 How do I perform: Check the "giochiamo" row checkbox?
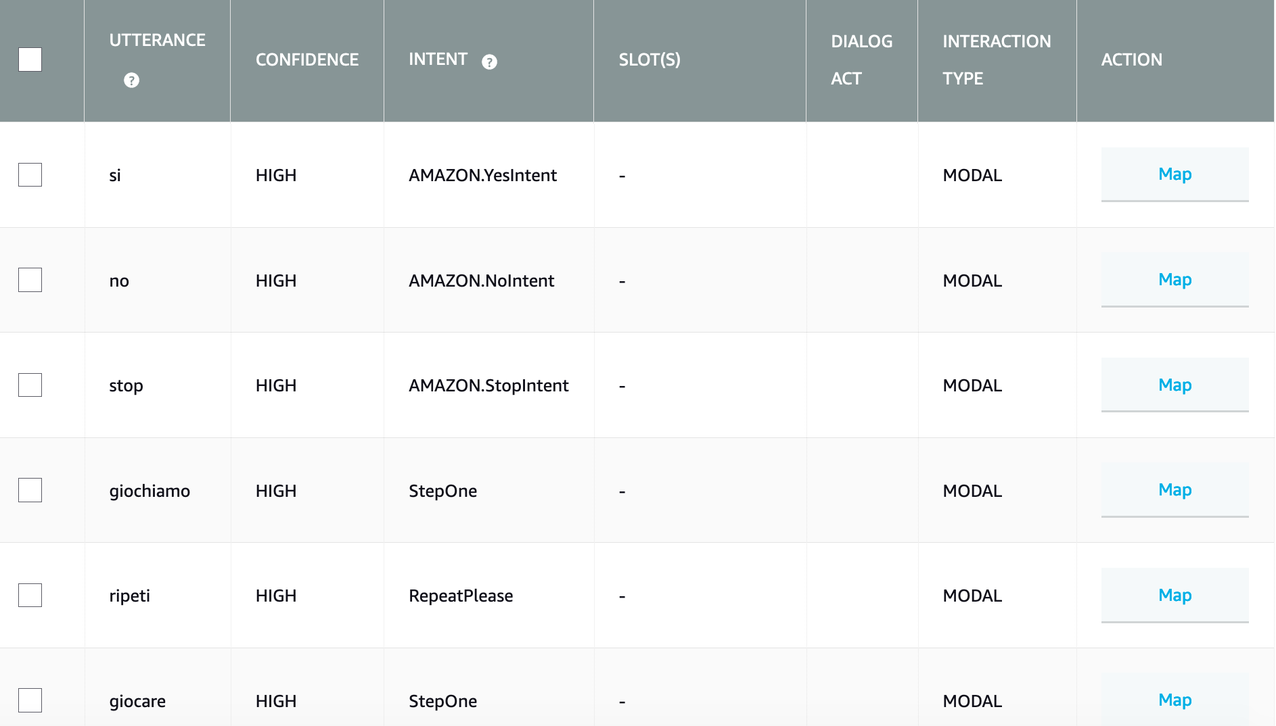point(30,490)
